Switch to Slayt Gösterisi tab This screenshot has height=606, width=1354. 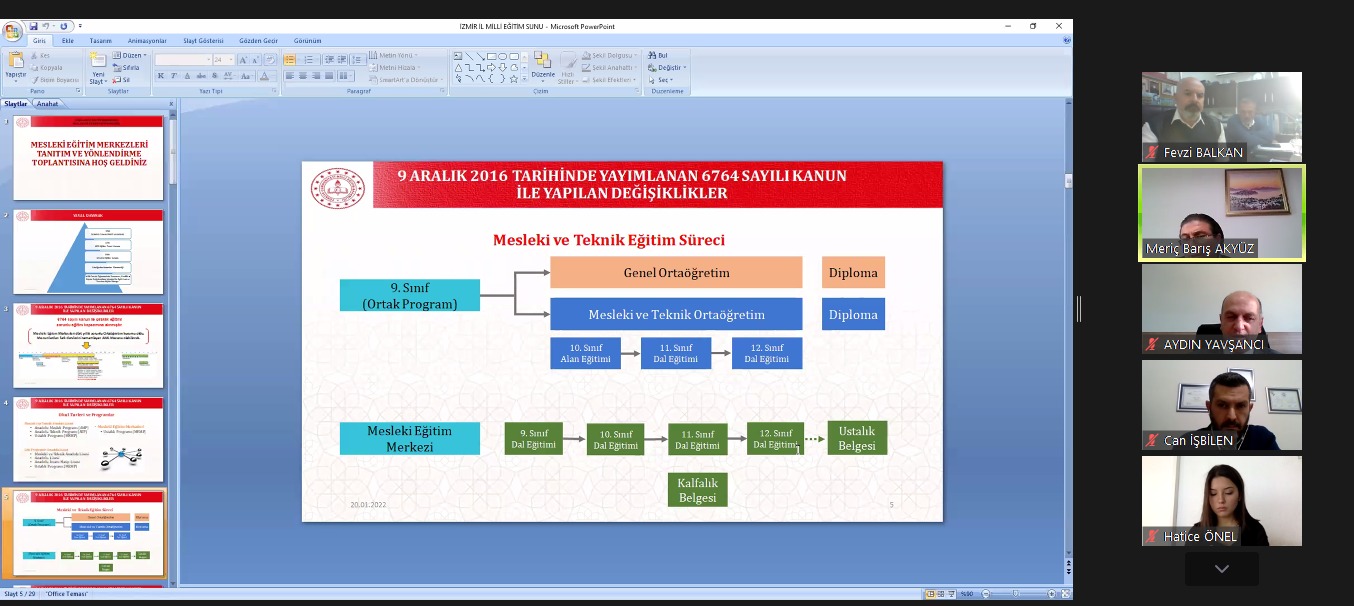pyautogui.click(x=204, y=41)
